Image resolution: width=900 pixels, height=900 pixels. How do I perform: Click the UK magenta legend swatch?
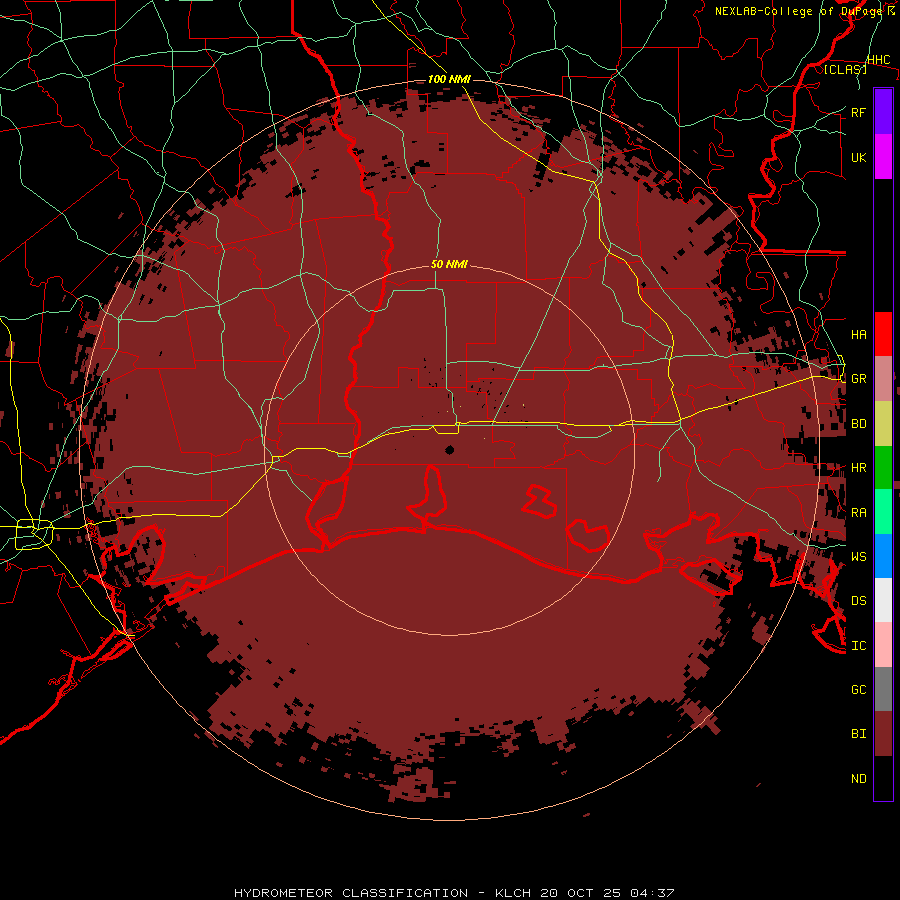[883, 157]
